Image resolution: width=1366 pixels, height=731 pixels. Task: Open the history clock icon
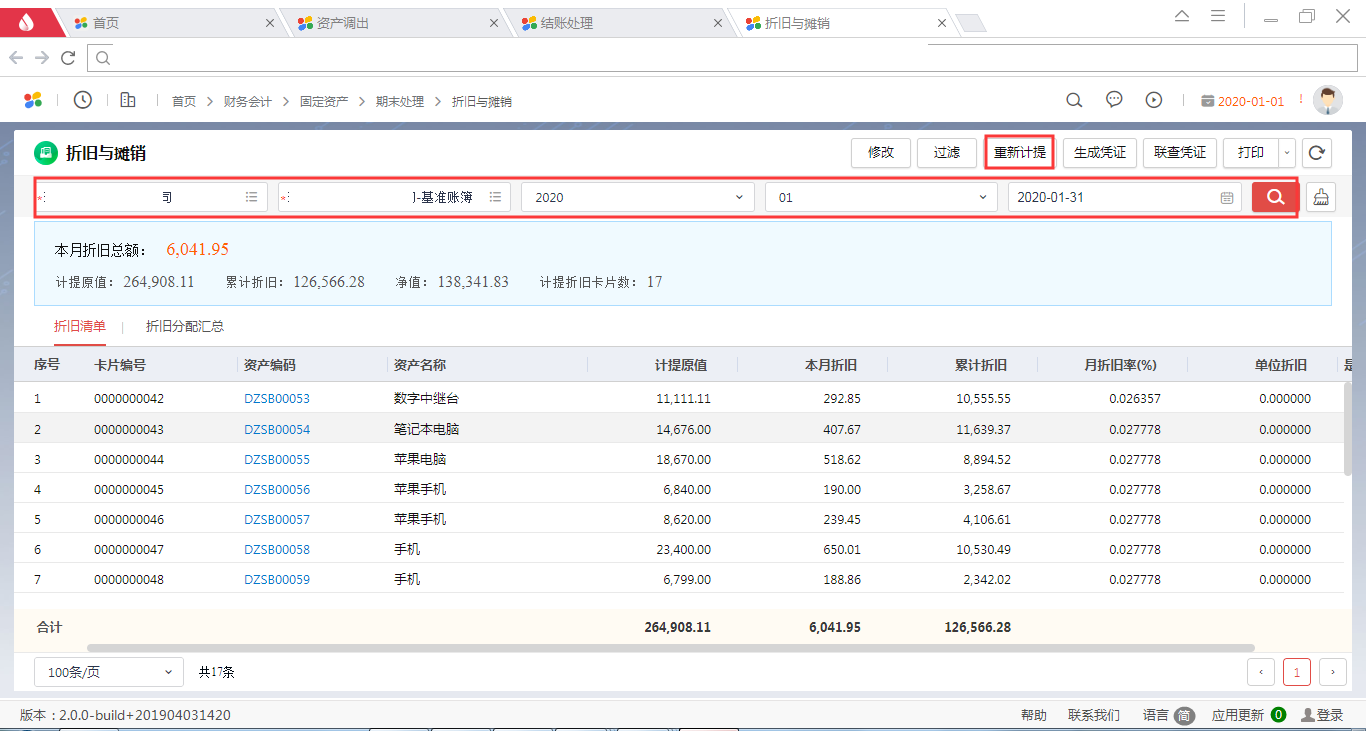click(x=83, y=100)
